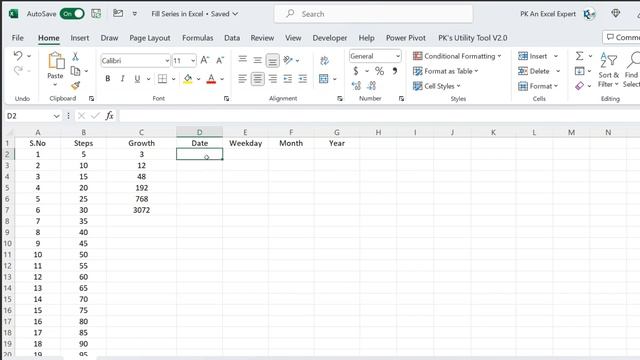Switch to the Page Layout tab
Screen dimensions: 640x360
click(x=150, y=38)
